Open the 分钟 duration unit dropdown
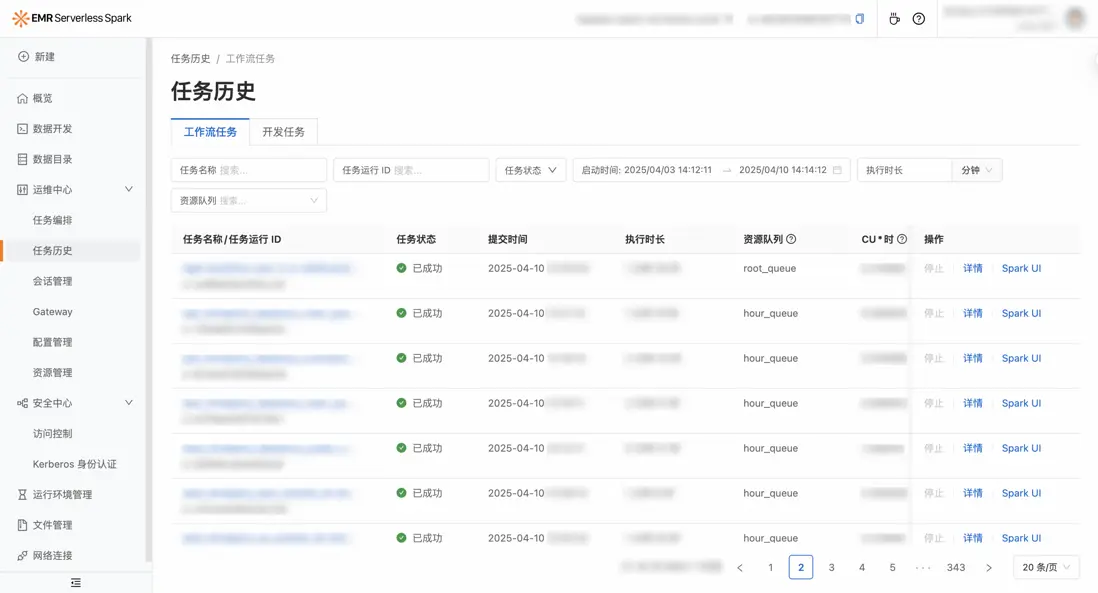Viewport: 1098px width, 593px height. (x=977, y=170)
